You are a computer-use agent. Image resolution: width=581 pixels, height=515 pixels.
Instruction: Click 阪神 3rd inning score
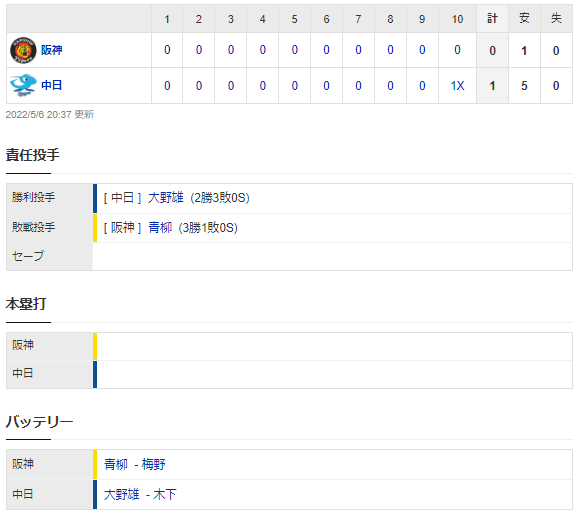tap(231, 50)
